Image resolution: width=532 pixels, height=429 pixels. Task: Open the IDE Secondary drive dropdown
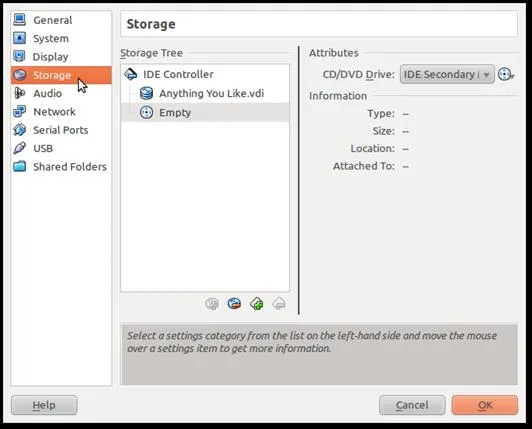(x=447, y=74)
